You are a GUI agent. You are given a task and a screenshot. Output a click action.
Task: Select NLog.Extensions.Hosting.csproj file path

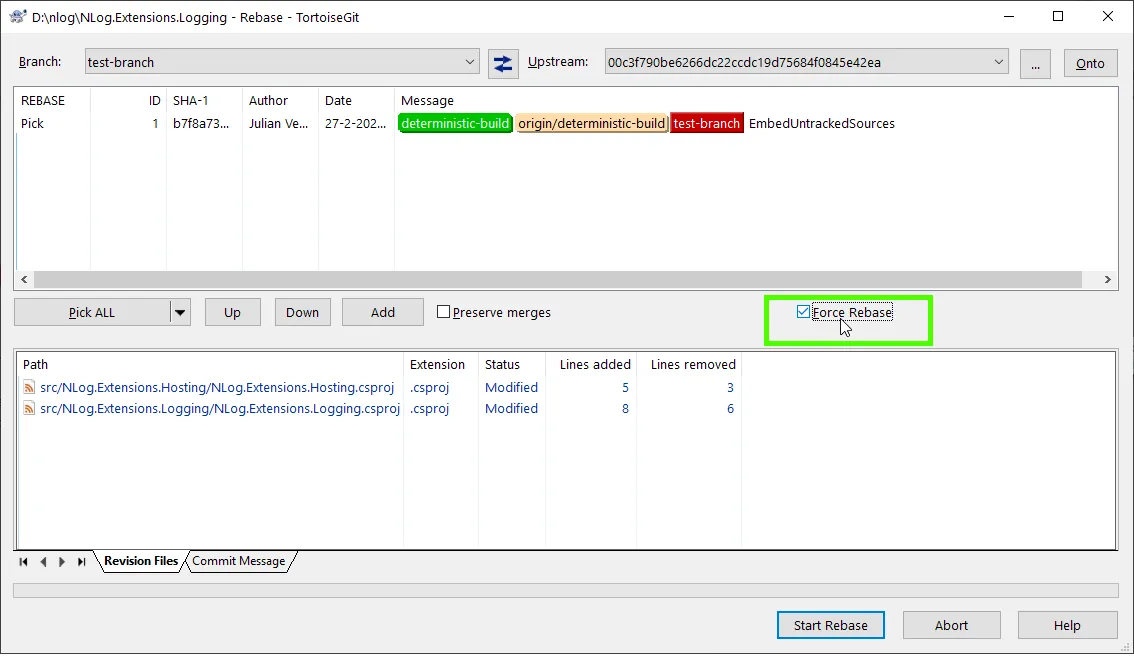pos(217,388)
